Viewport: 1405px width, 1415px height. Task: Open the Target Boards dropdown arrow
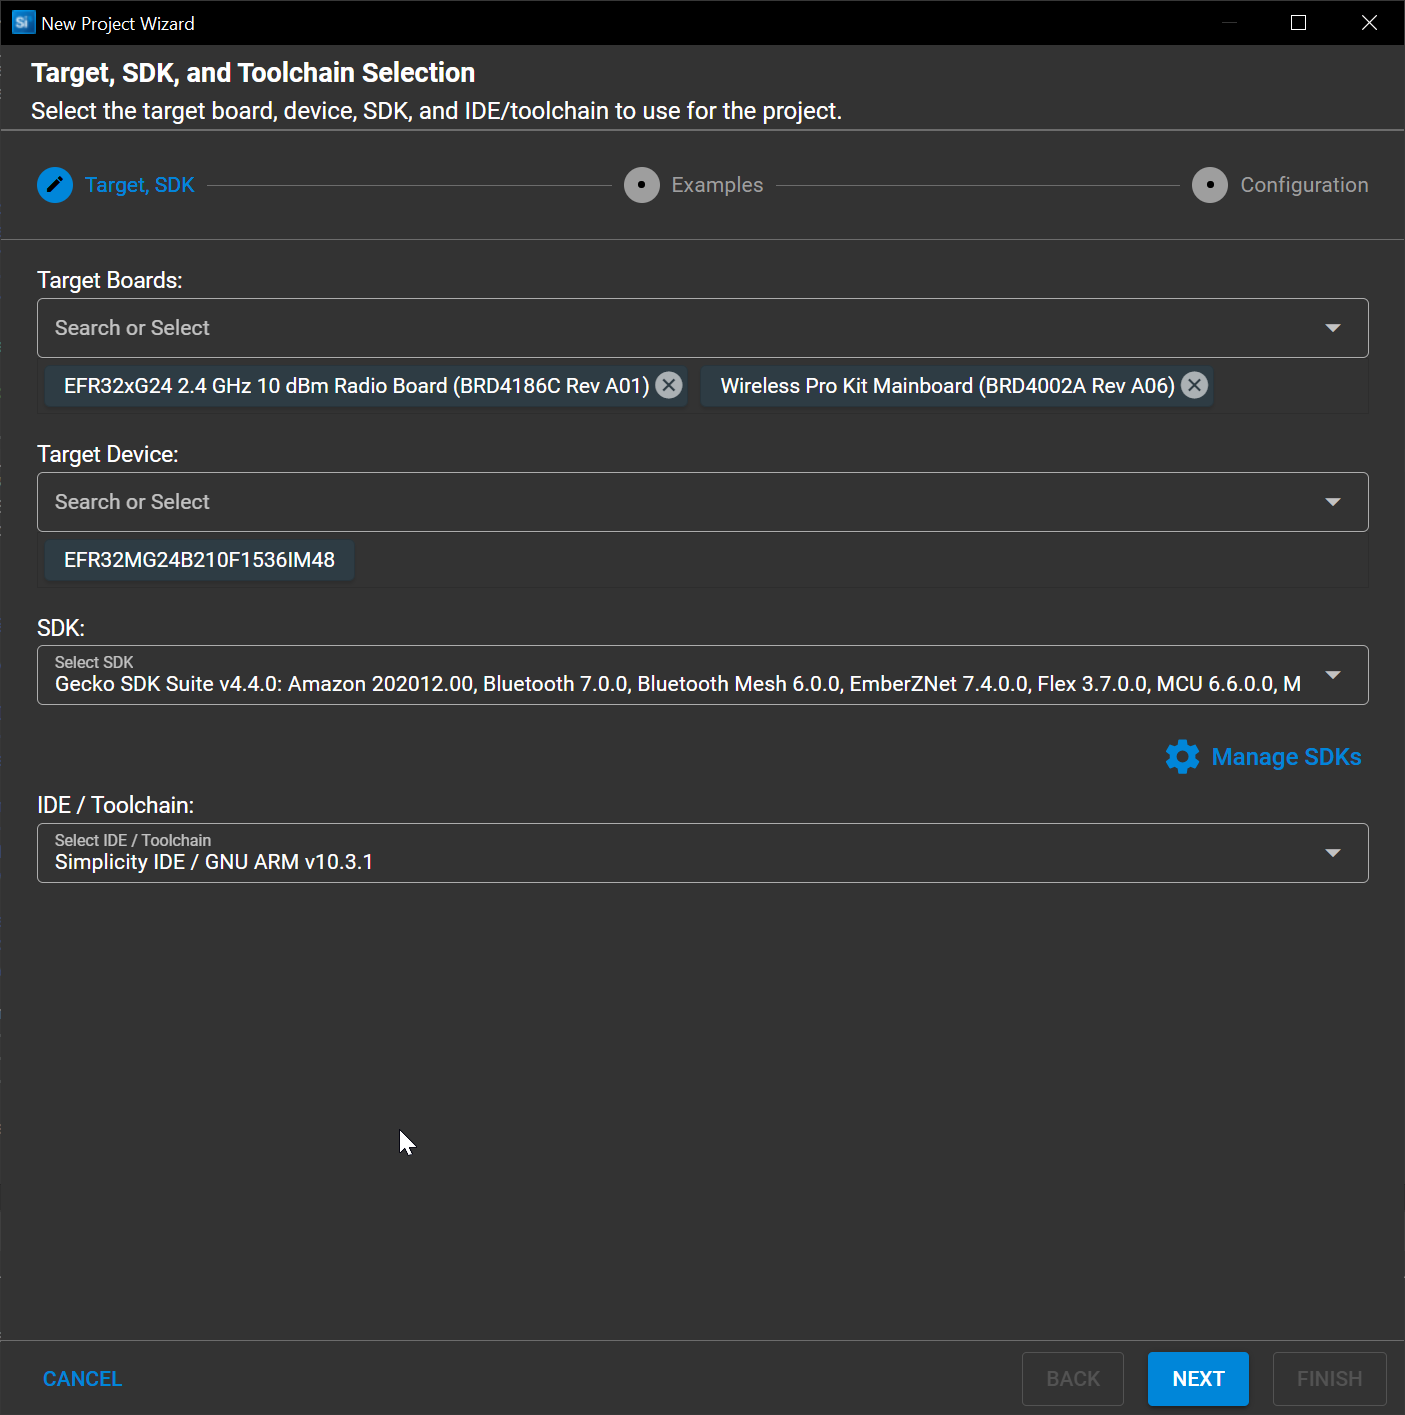(1333, 328)
